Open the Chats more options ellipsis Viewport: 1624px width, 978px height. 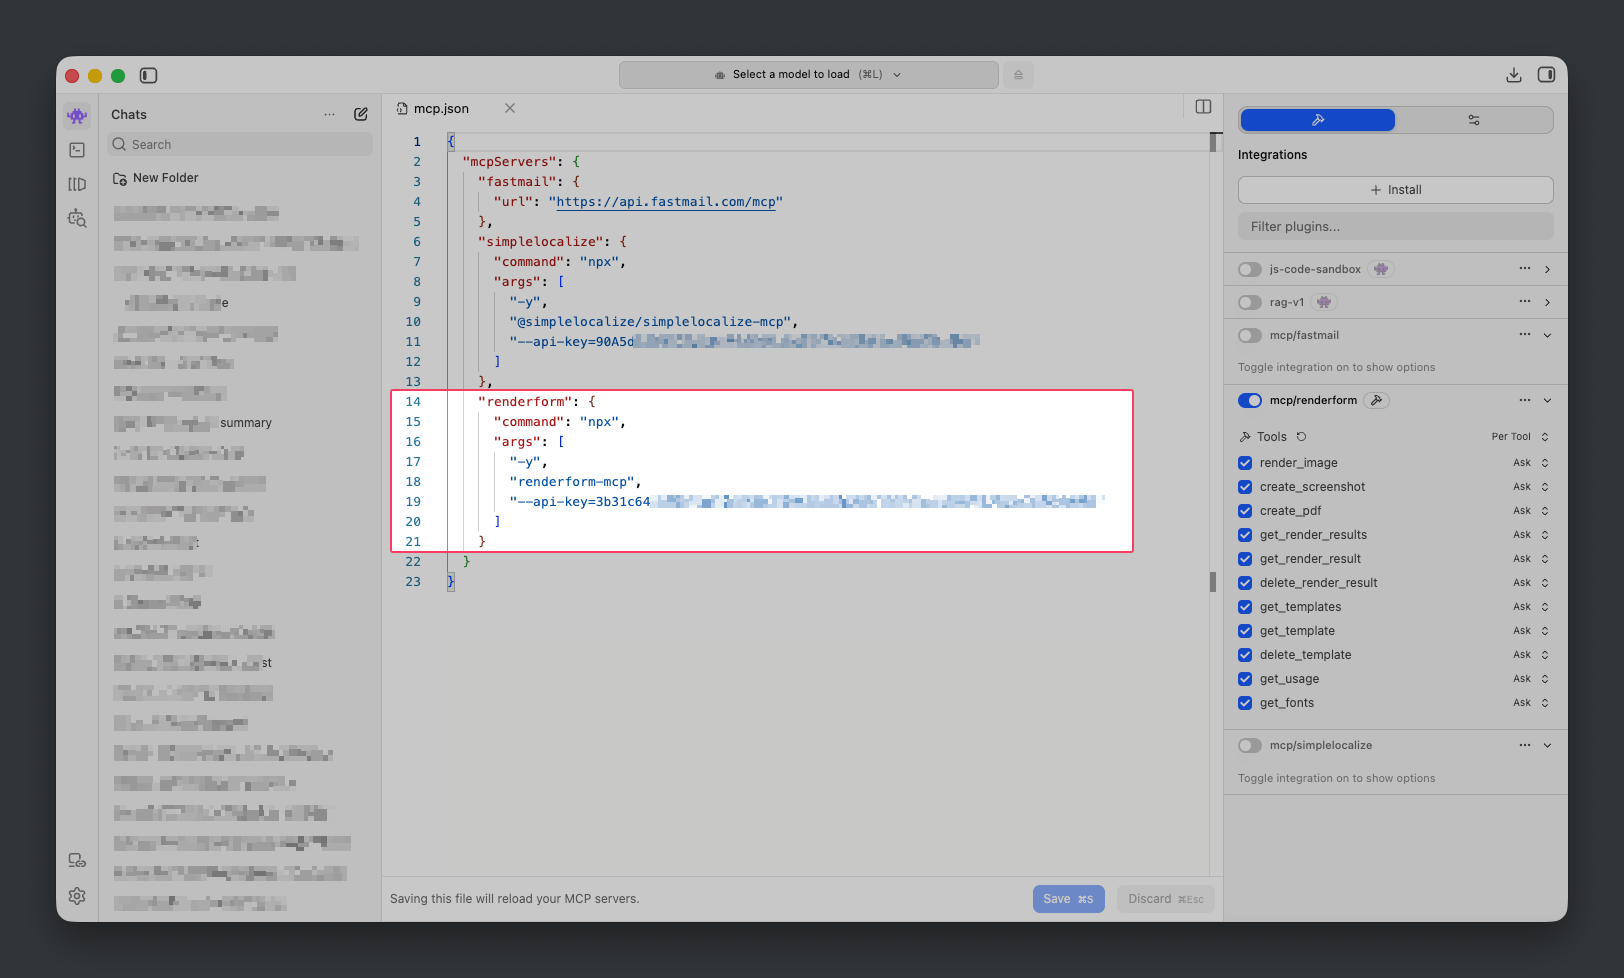coord(329,115)
